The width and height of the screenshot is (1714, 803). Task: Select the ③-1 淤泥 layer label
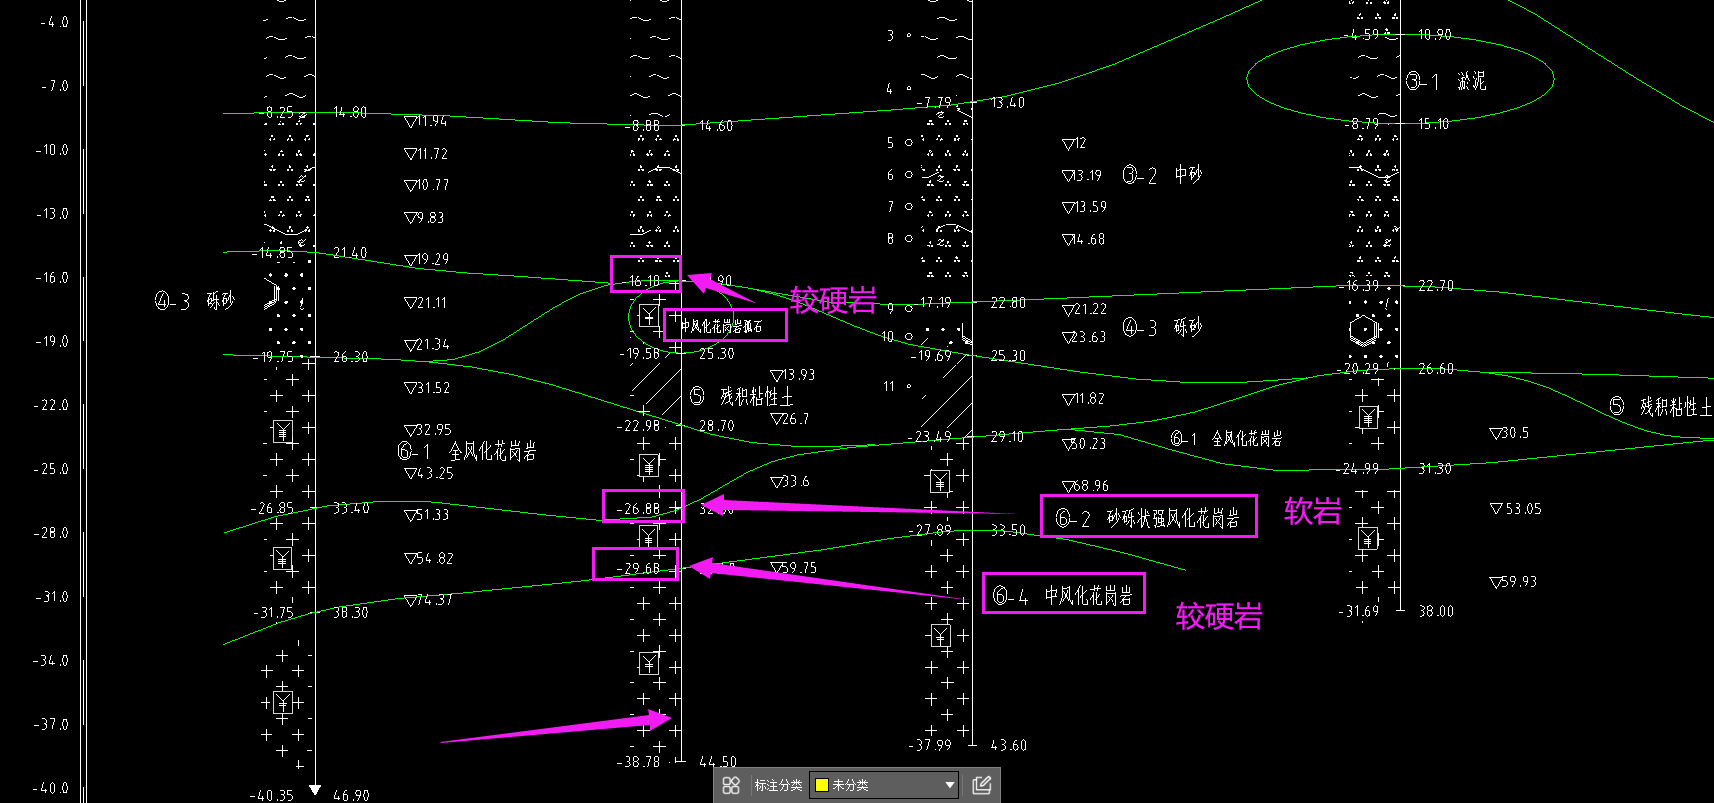pos(1446,81)
